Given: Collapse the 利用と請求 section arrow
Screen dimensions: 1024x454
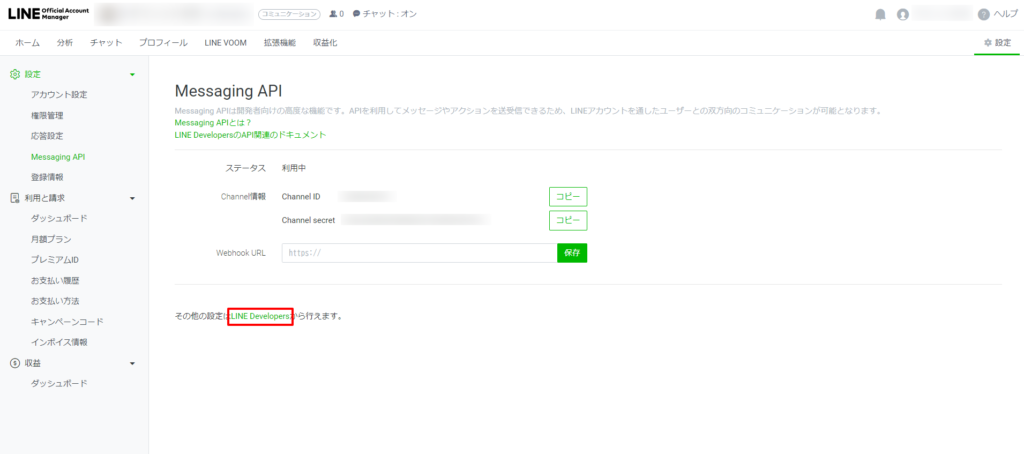Looking at the screenshot, I should click(x=133, y=198).
